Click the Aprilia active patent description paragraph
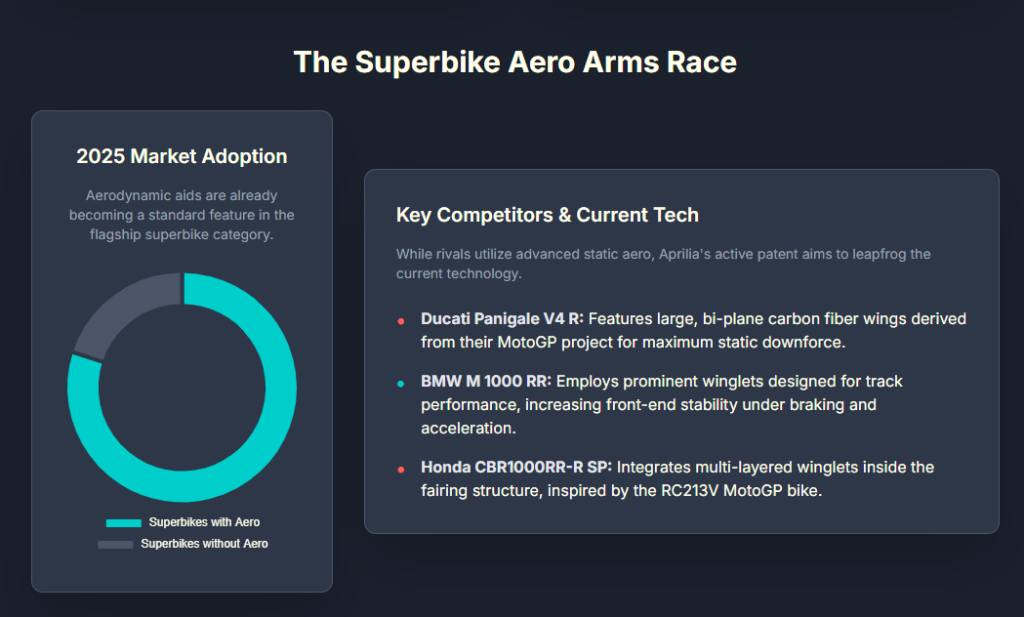 663,263
